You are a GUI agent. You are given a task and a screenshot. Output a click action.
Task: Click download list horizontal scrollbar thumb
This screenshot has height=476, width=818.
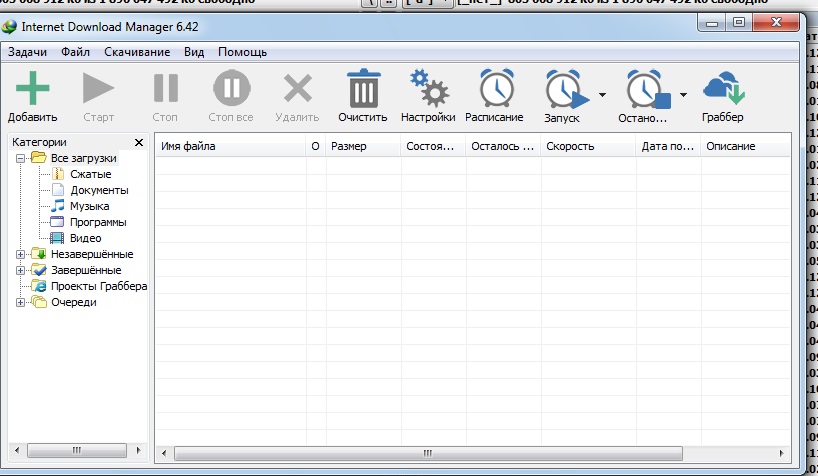point(428,453)
